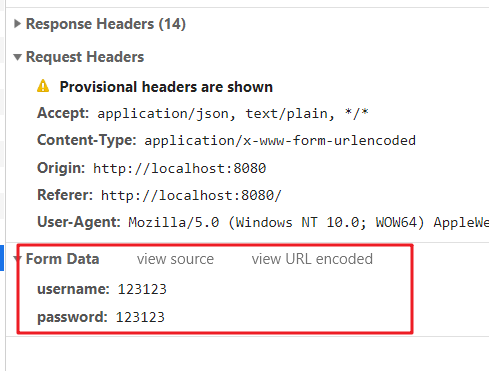Select the Content-Type header value

pos(280,141)
